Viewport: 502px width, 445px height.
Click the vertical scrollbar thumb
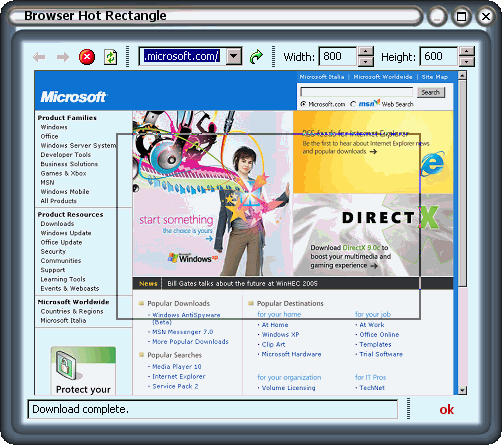click(462, 183)
